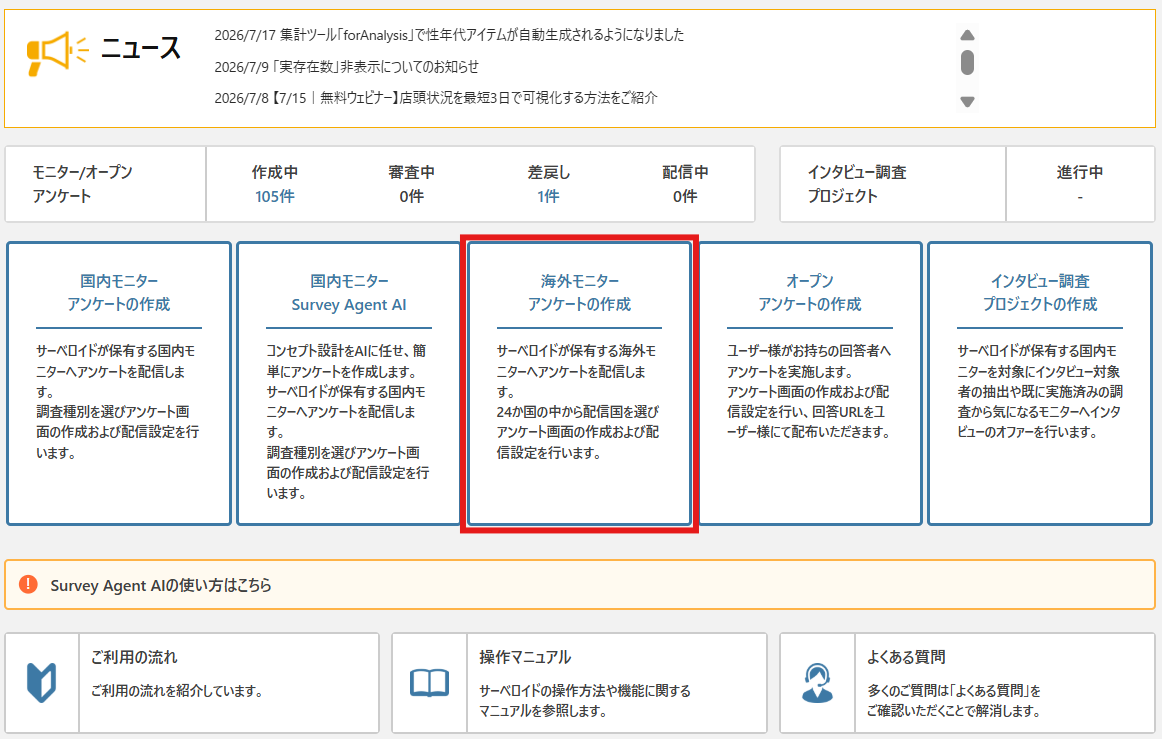Click the beginner mark icon for ご利用の流れ
This screenshot has height=739, width=1162.
tap(42, 682)
